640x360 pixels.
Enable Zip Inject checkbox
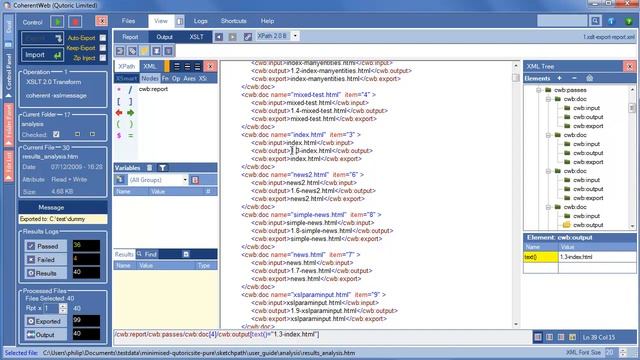[x=103, y=58]
